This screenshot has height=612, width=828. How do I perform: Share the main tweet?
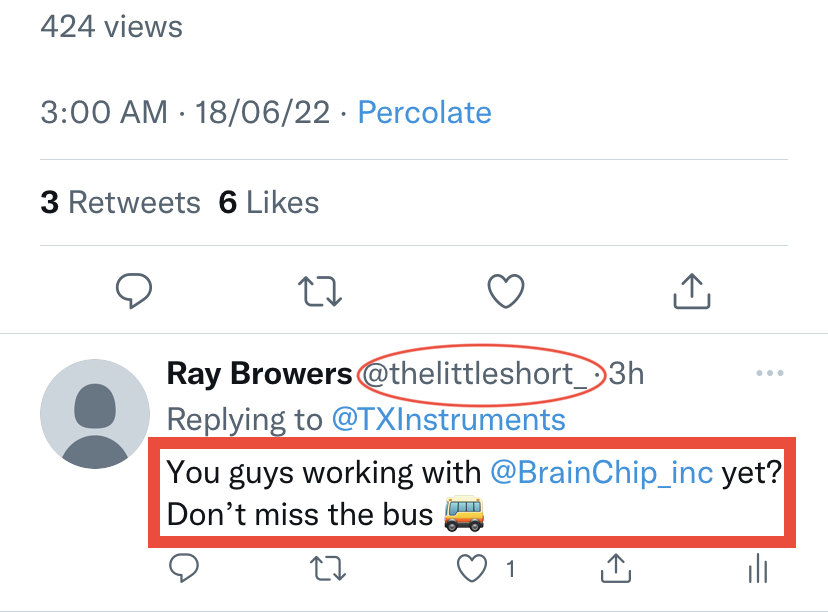691,291
